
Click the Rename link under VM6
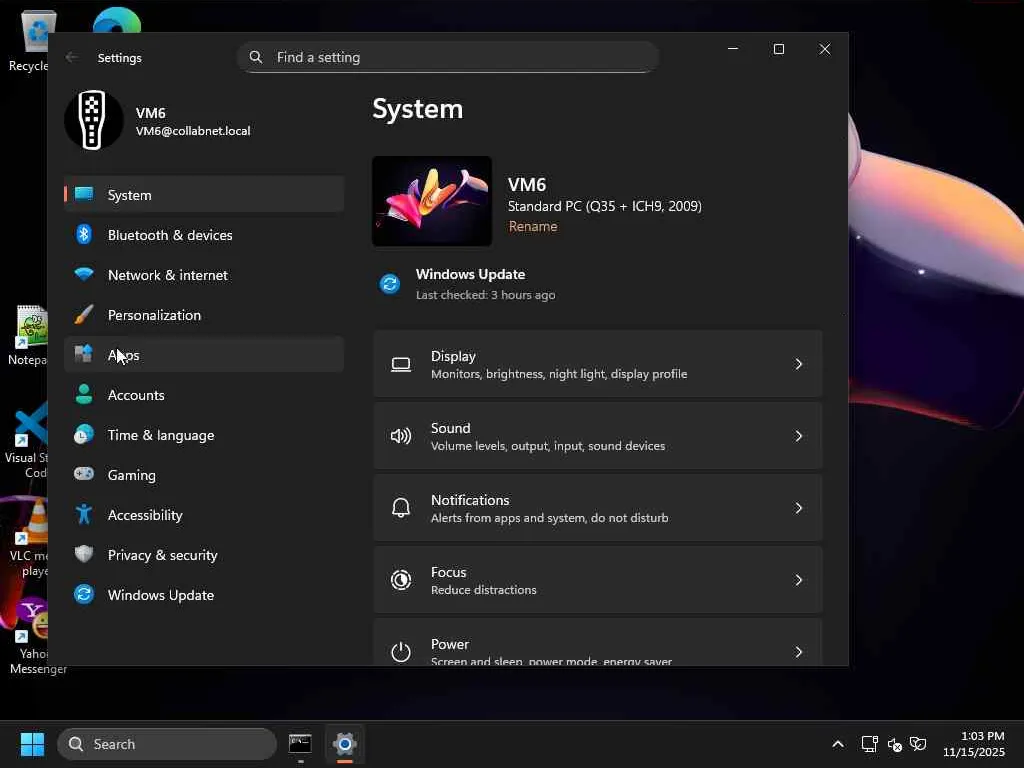point(533,226)
